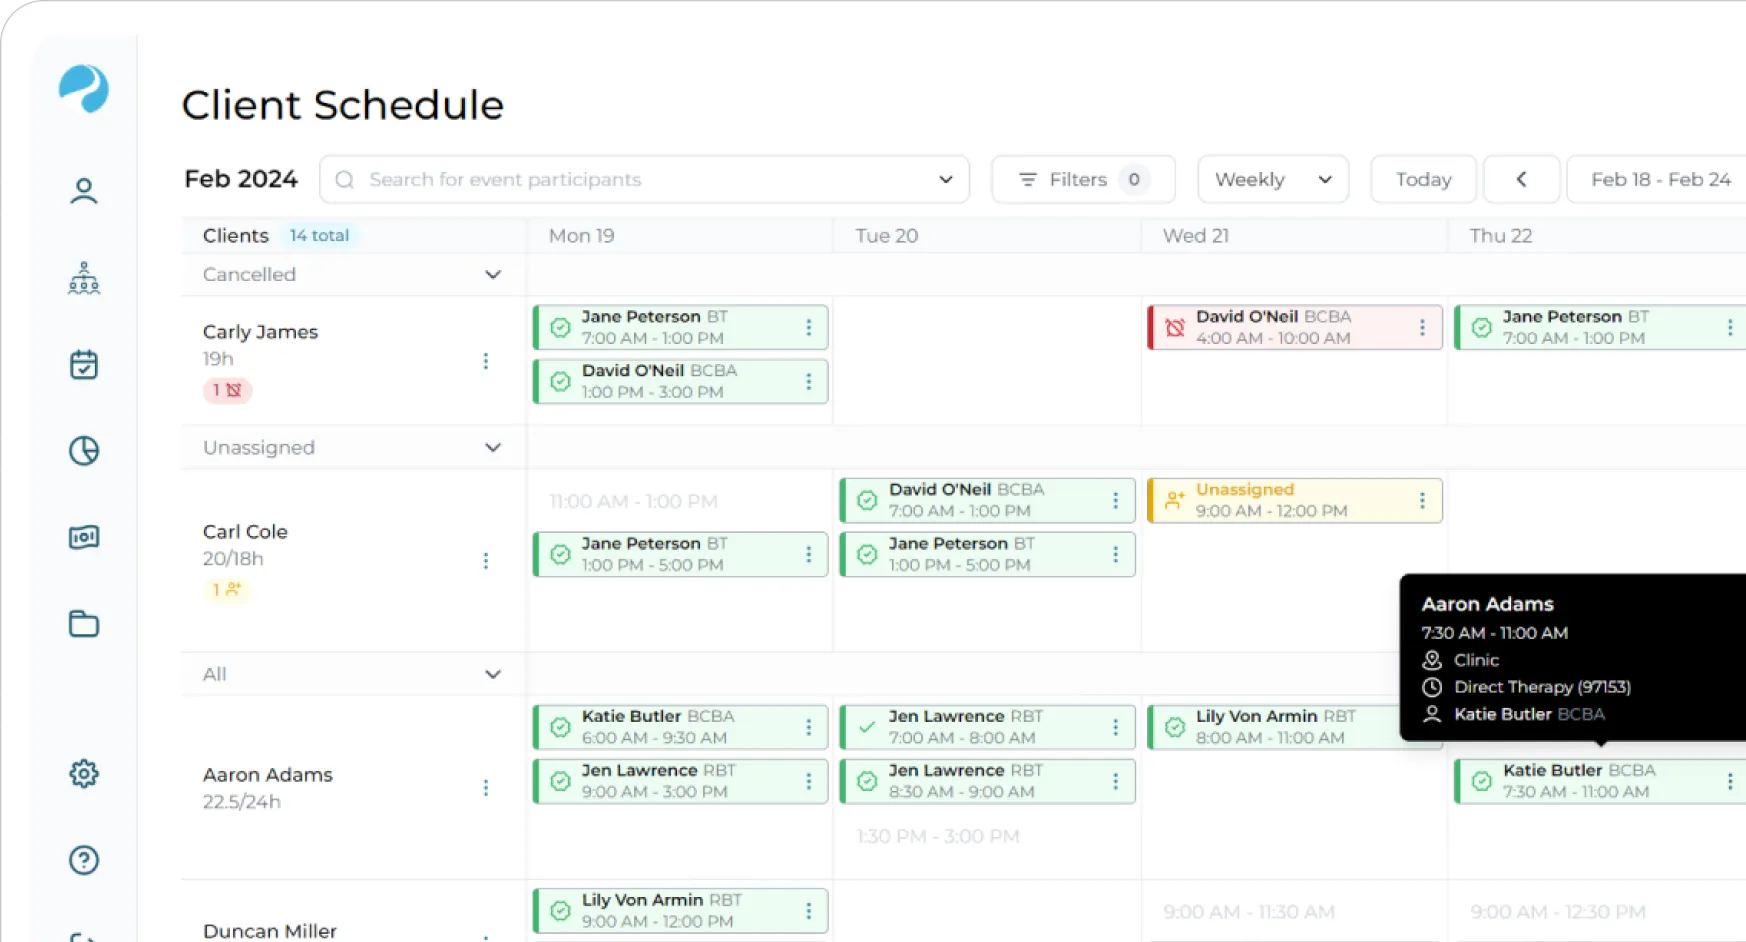Open the user profile sidebar icon
1746x942 pixels.
coord(84,190)
